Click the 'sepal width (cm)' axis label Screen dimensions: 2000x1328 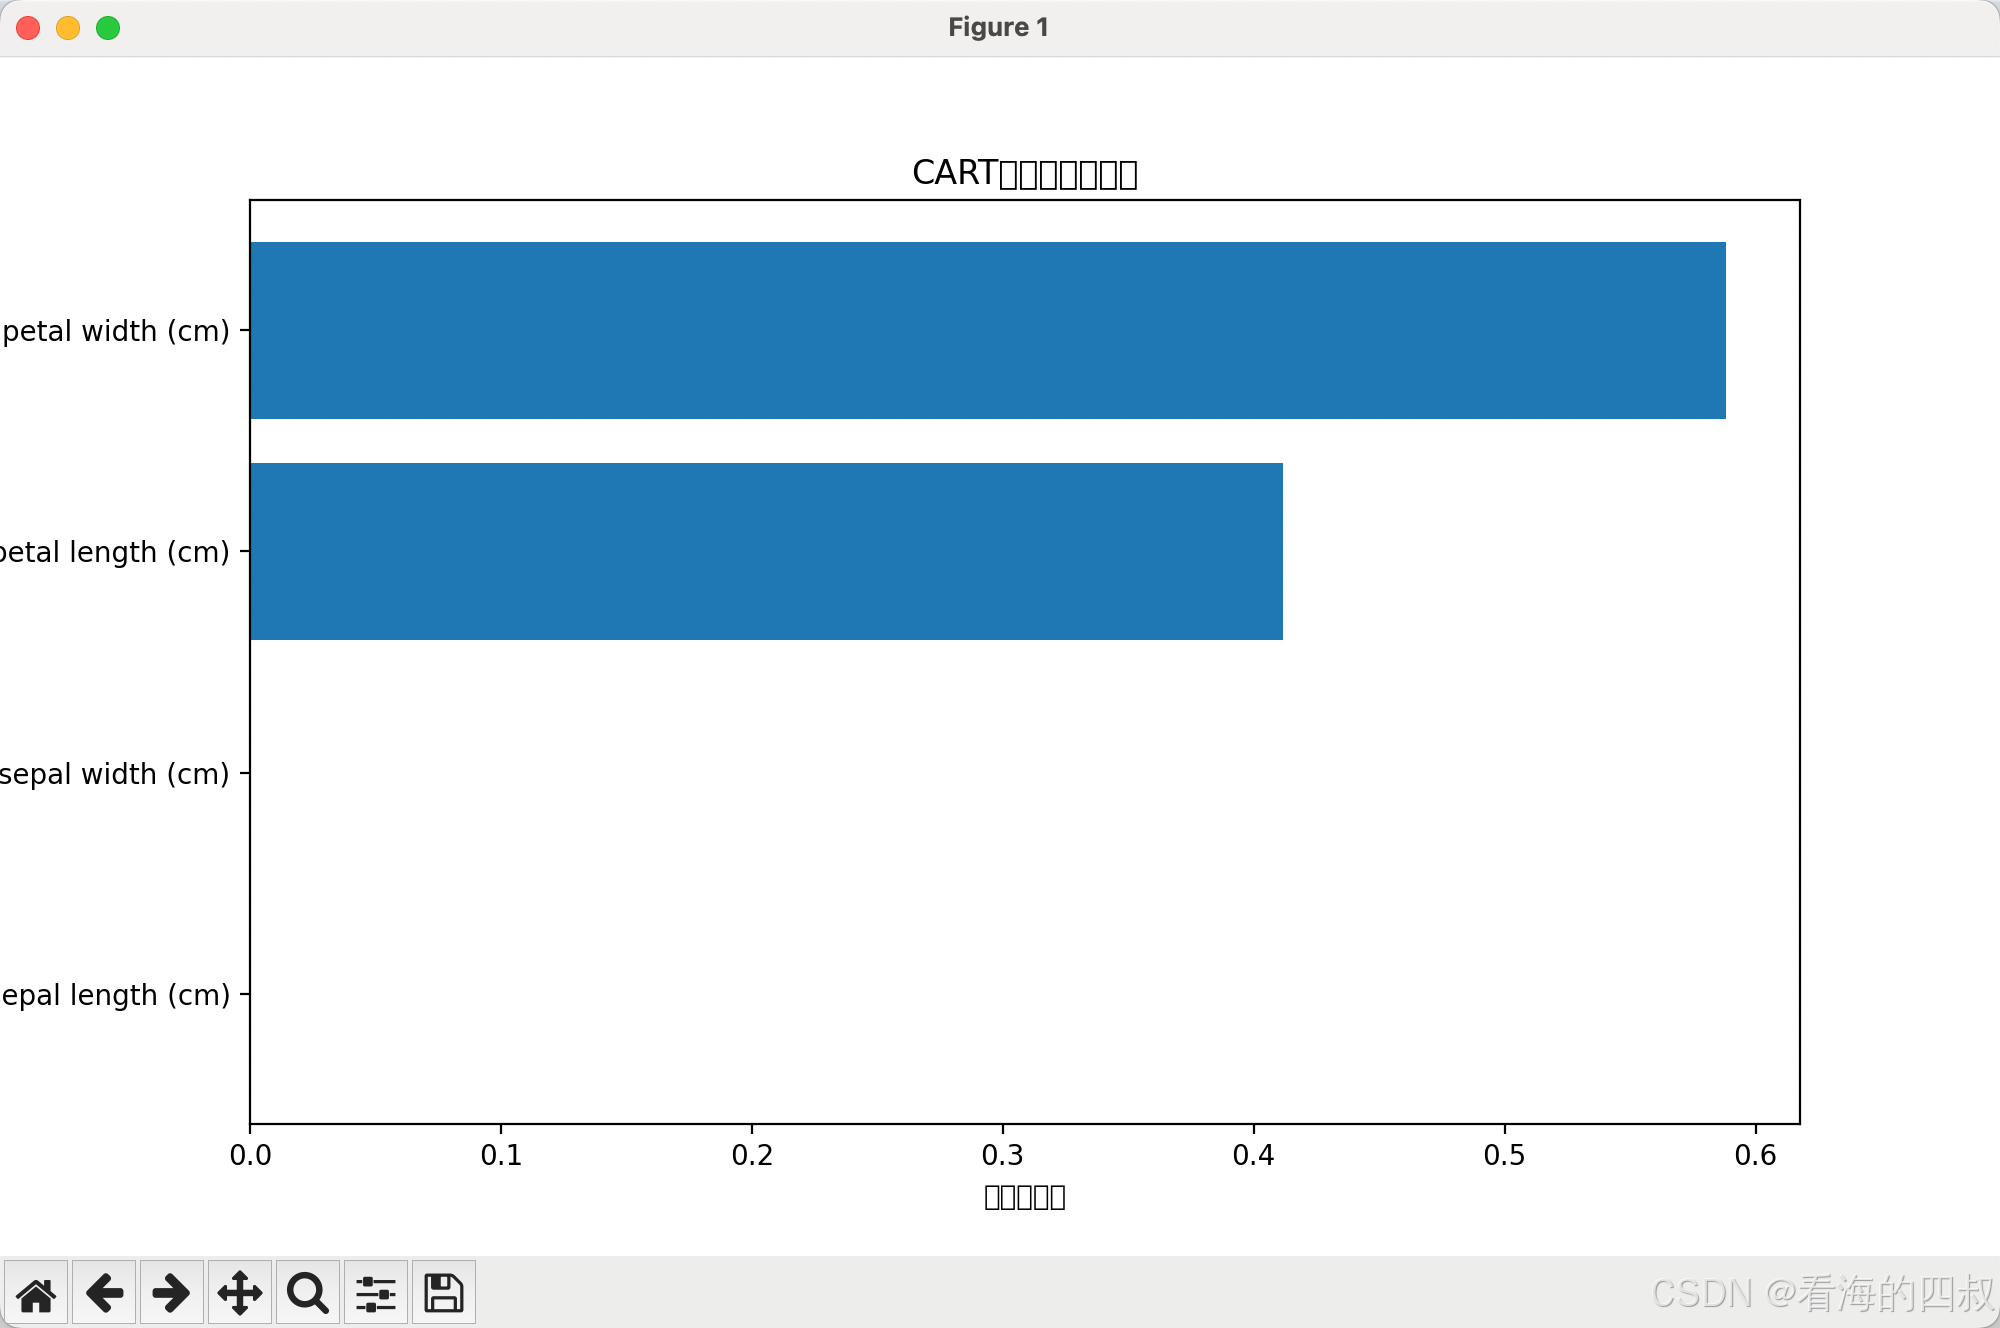tap(114, 774)
